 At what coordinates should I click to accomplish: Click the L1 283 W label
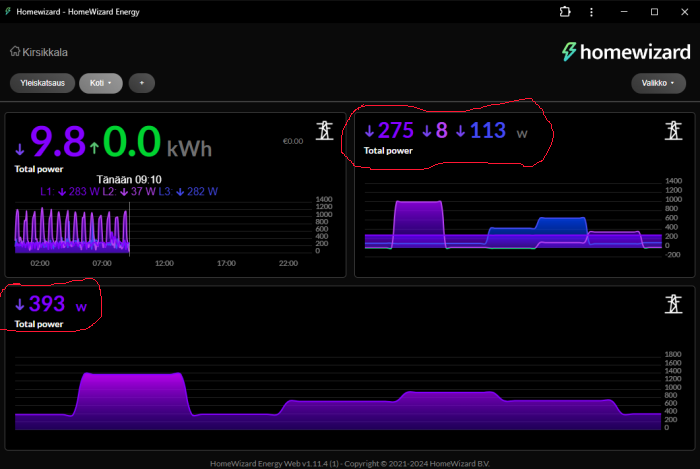click(70, 191)
